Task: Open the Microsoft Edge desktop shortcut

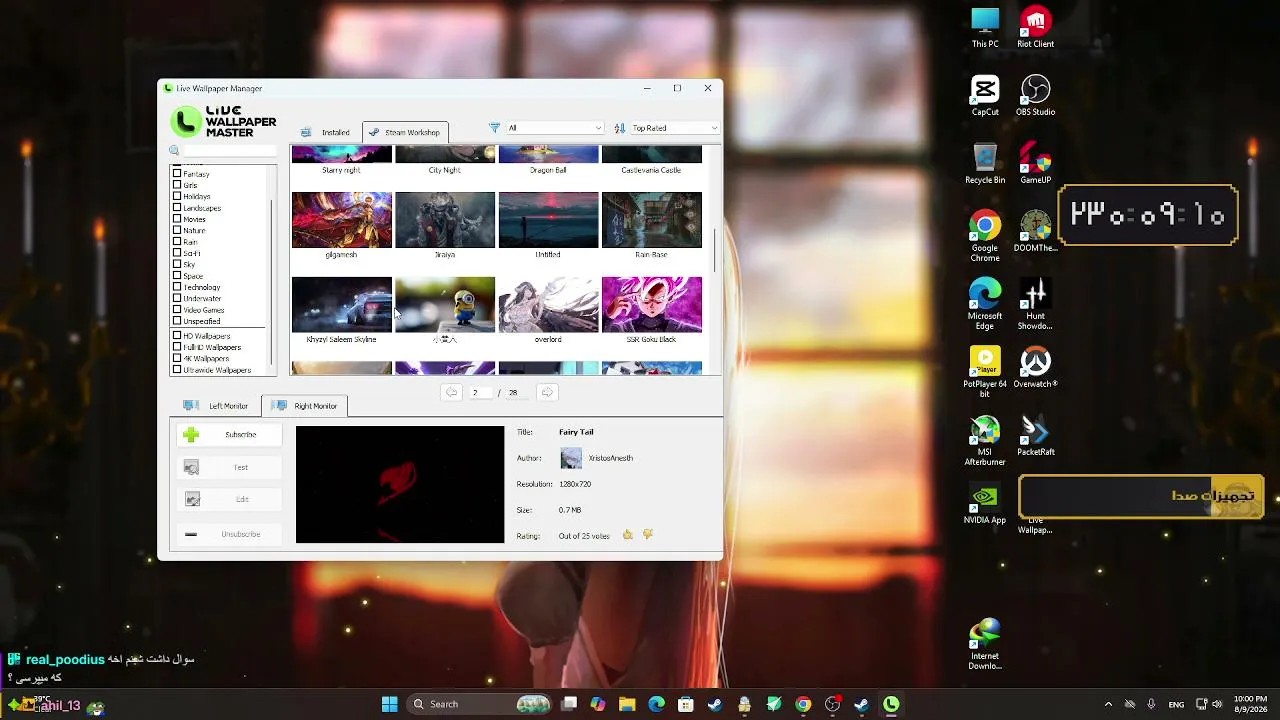Action: (x=985, y=305)
